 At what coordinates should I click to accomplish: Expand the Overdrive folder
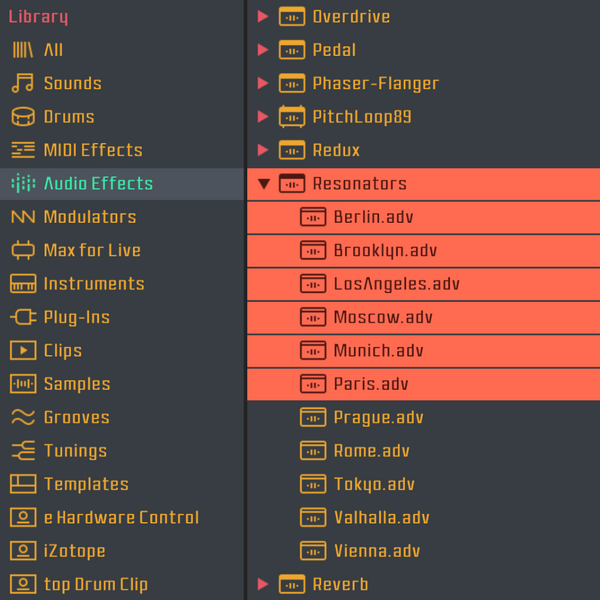[x=263, y=17]
